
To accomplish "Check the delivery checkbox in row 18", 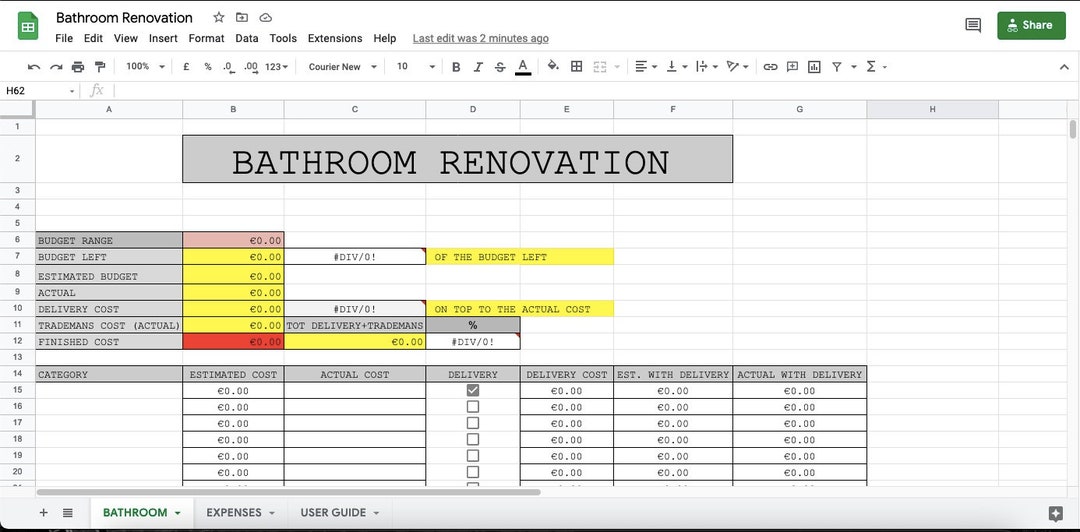I will (x=472, y=439).
